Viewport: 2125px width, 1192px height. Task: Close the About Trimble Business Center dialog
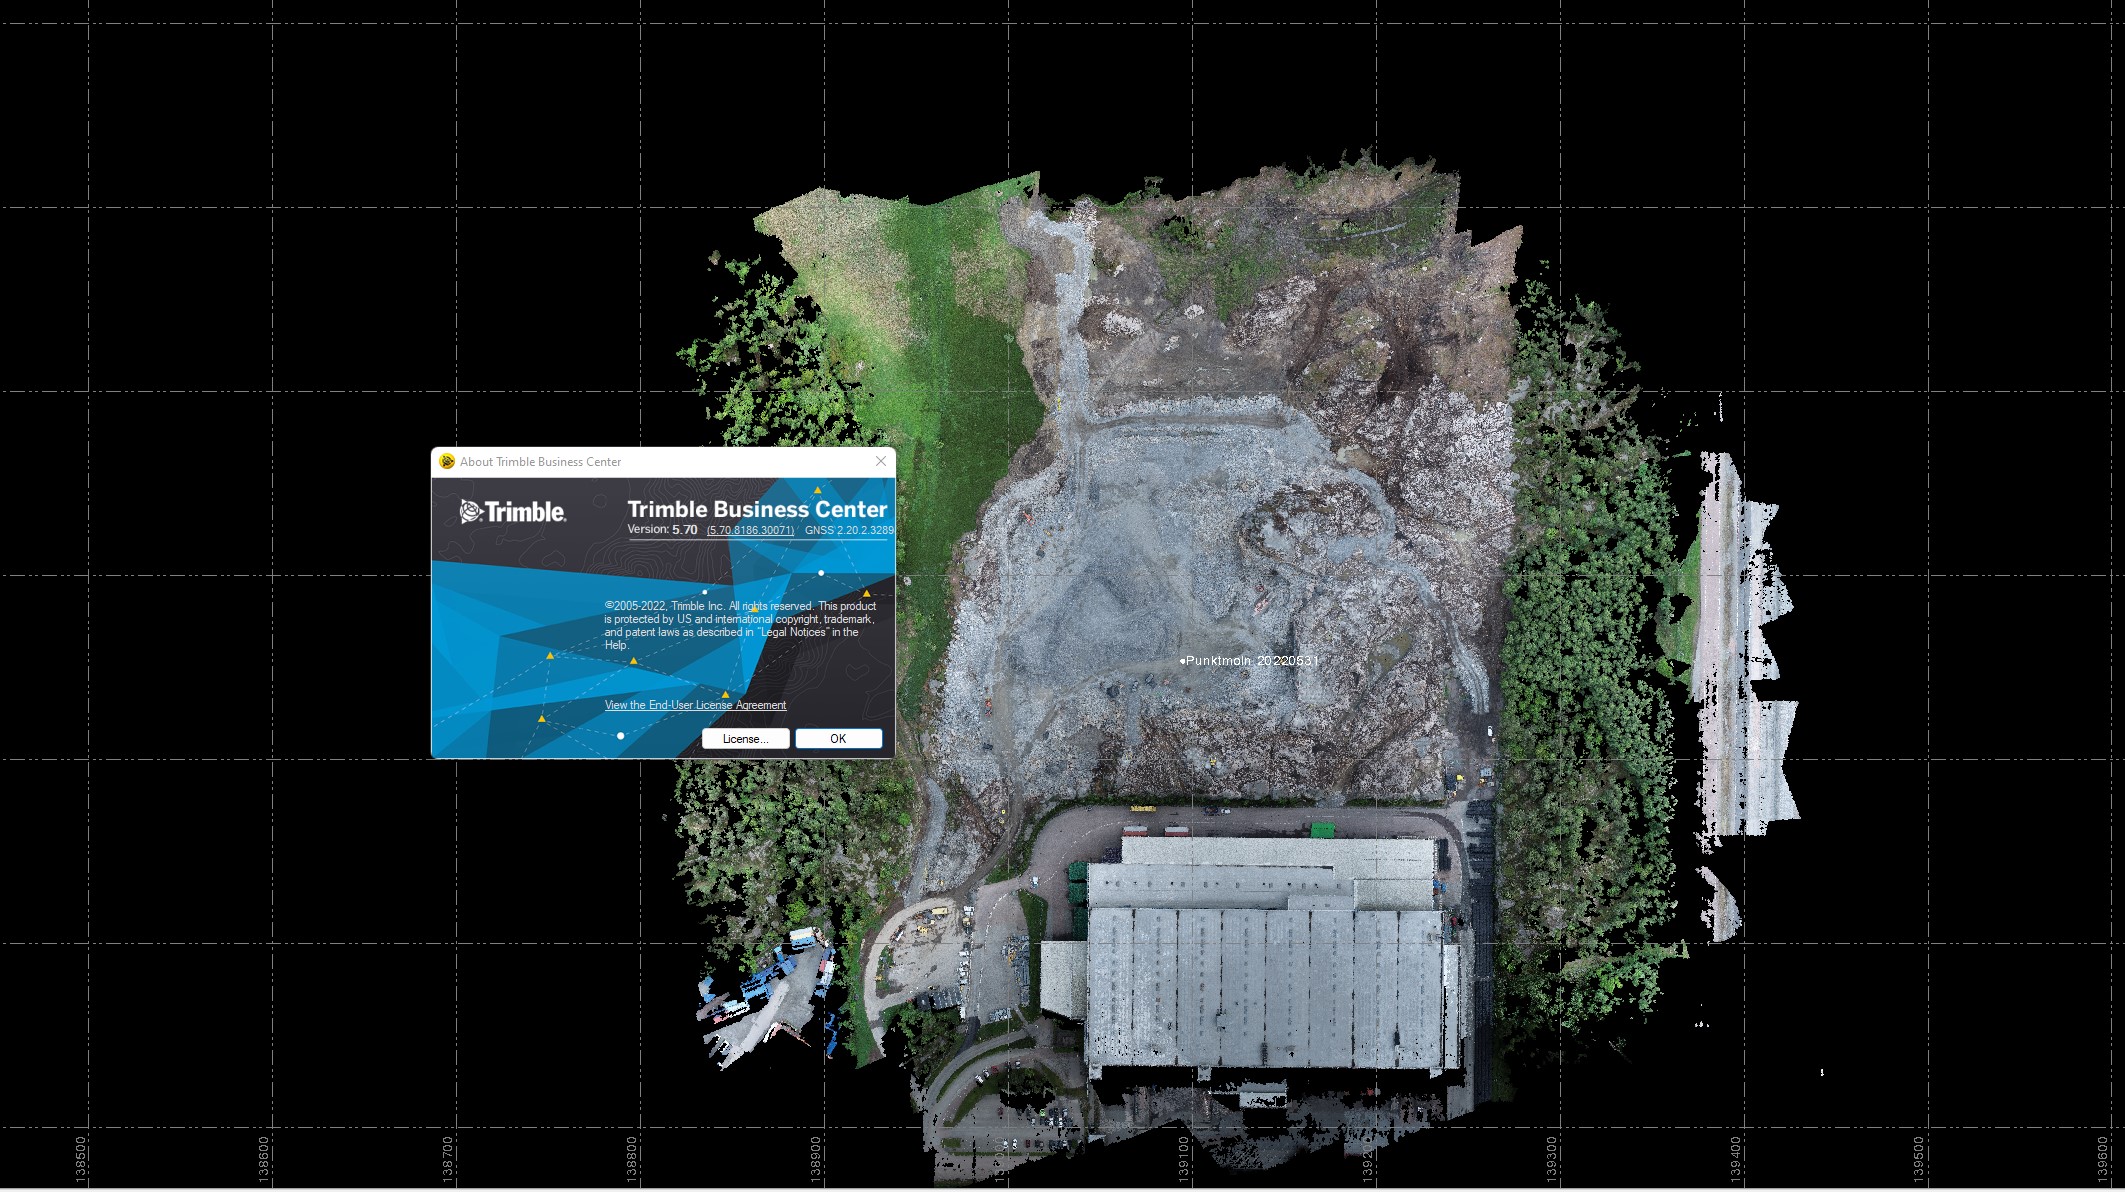point(880,461)
